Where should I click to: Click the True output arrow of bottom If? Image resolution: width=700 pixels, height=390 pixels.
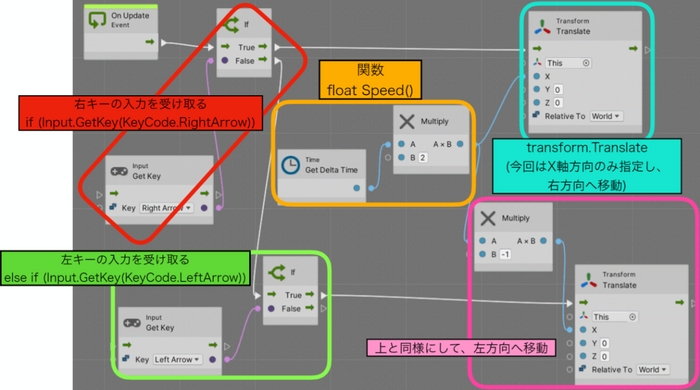(309, 294)
